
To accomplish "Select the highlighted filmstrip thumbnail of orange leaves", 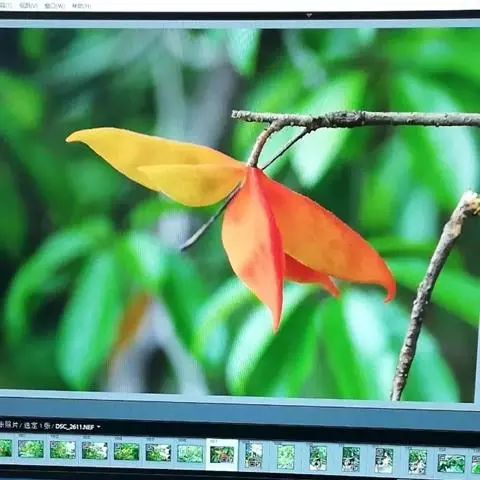I will (x=222, y=455).
